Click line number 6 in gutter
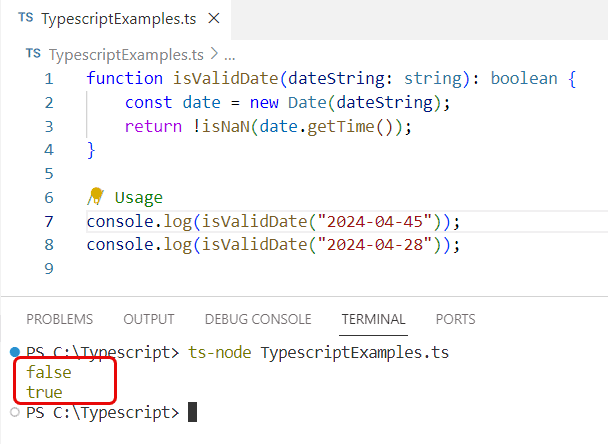Viewport: 608px width, 444px height. (49, 198)
